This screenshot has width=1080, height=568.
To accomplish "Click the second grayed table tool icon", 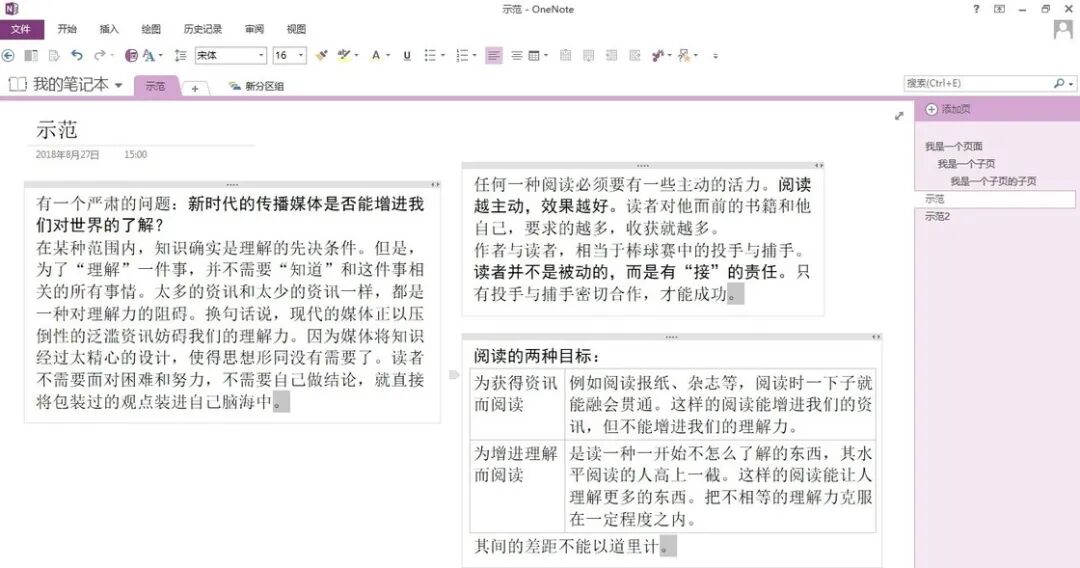I will pos(588,55).
